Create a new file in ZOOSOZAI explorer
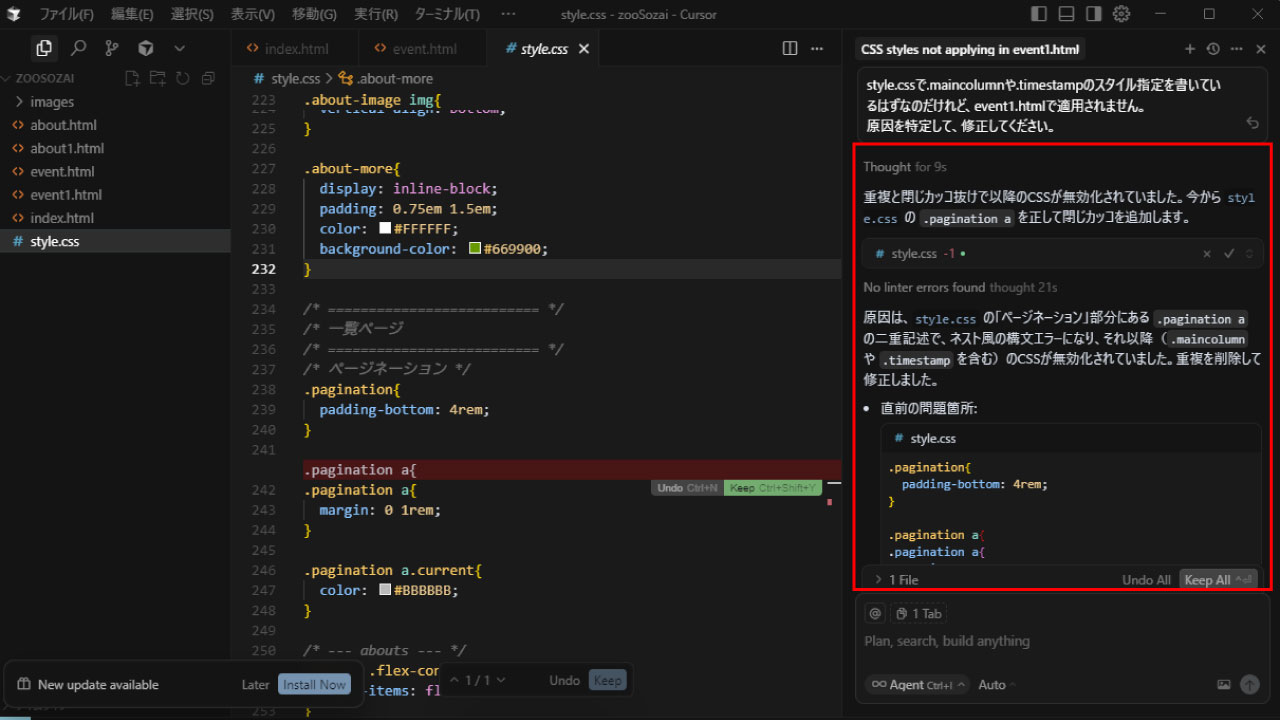This screenshot has width=1280, height=720. 132,78
